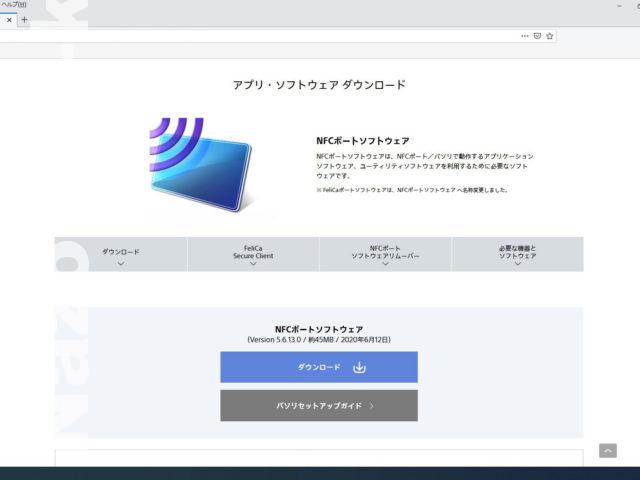This screenshot has width=640, height=480.
Task: Open a new browser tab with plus icon
Action: pos(24,19)
